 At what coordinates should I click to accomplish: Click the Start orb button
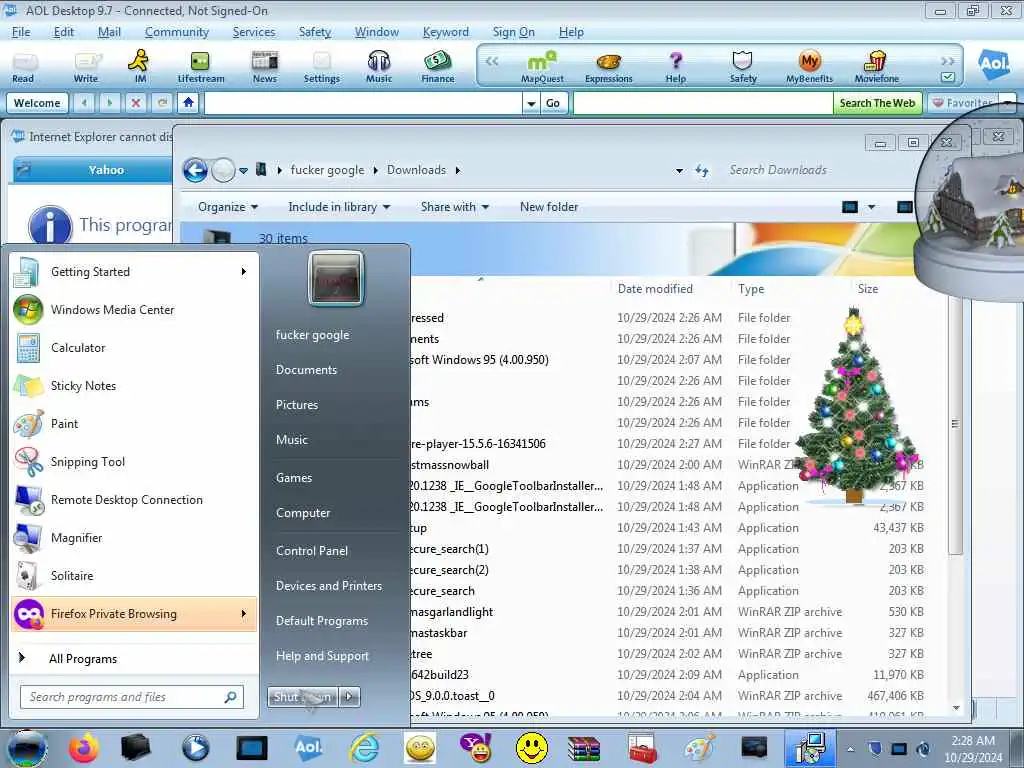coord(27,748)
